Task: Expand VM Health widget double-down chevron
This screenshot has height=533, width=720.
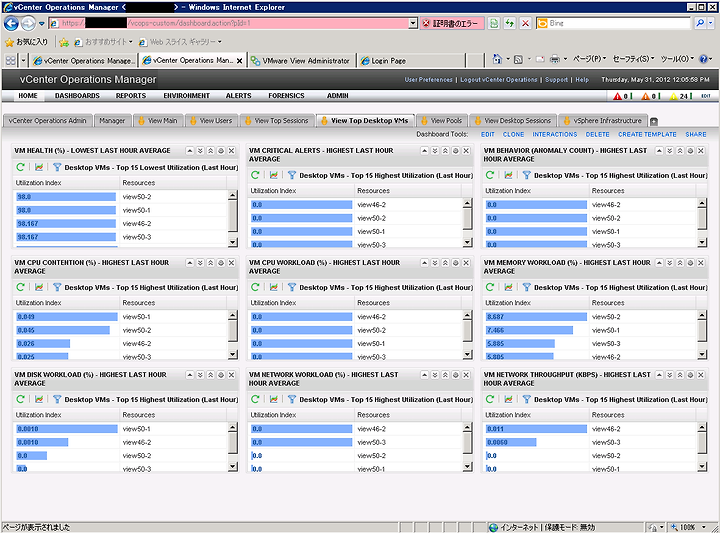Action: pyautogui.click(x=200, y=151)
